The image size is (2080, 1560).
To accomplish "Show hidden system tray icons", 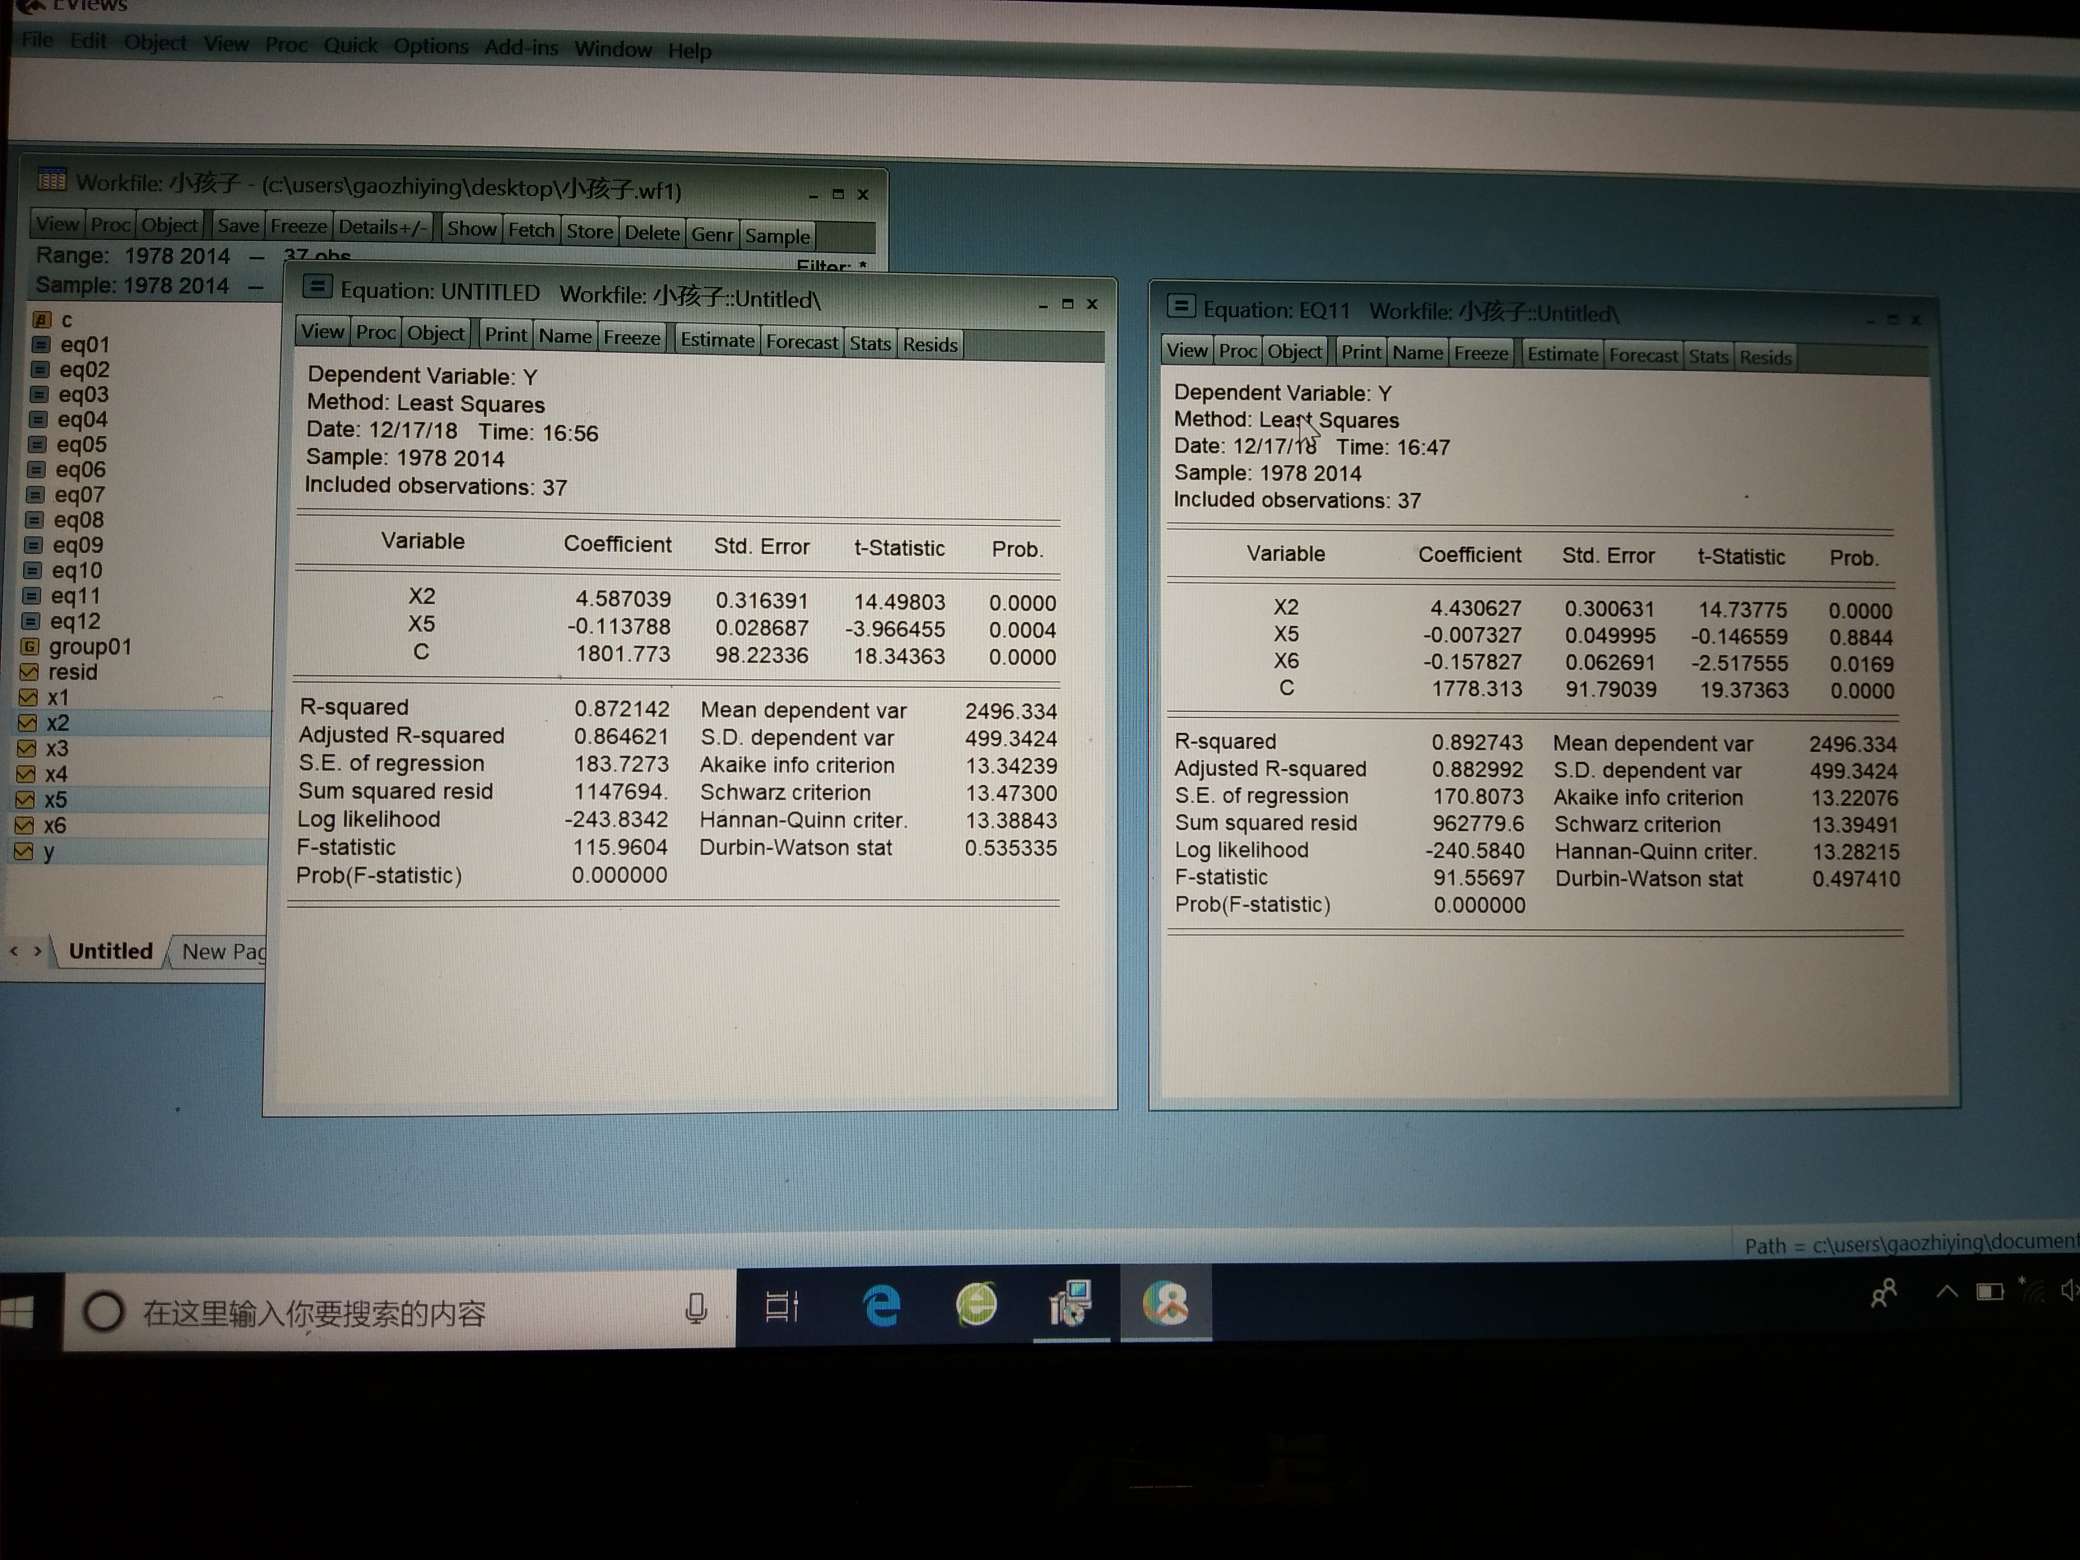I will pos(1946,1291).
